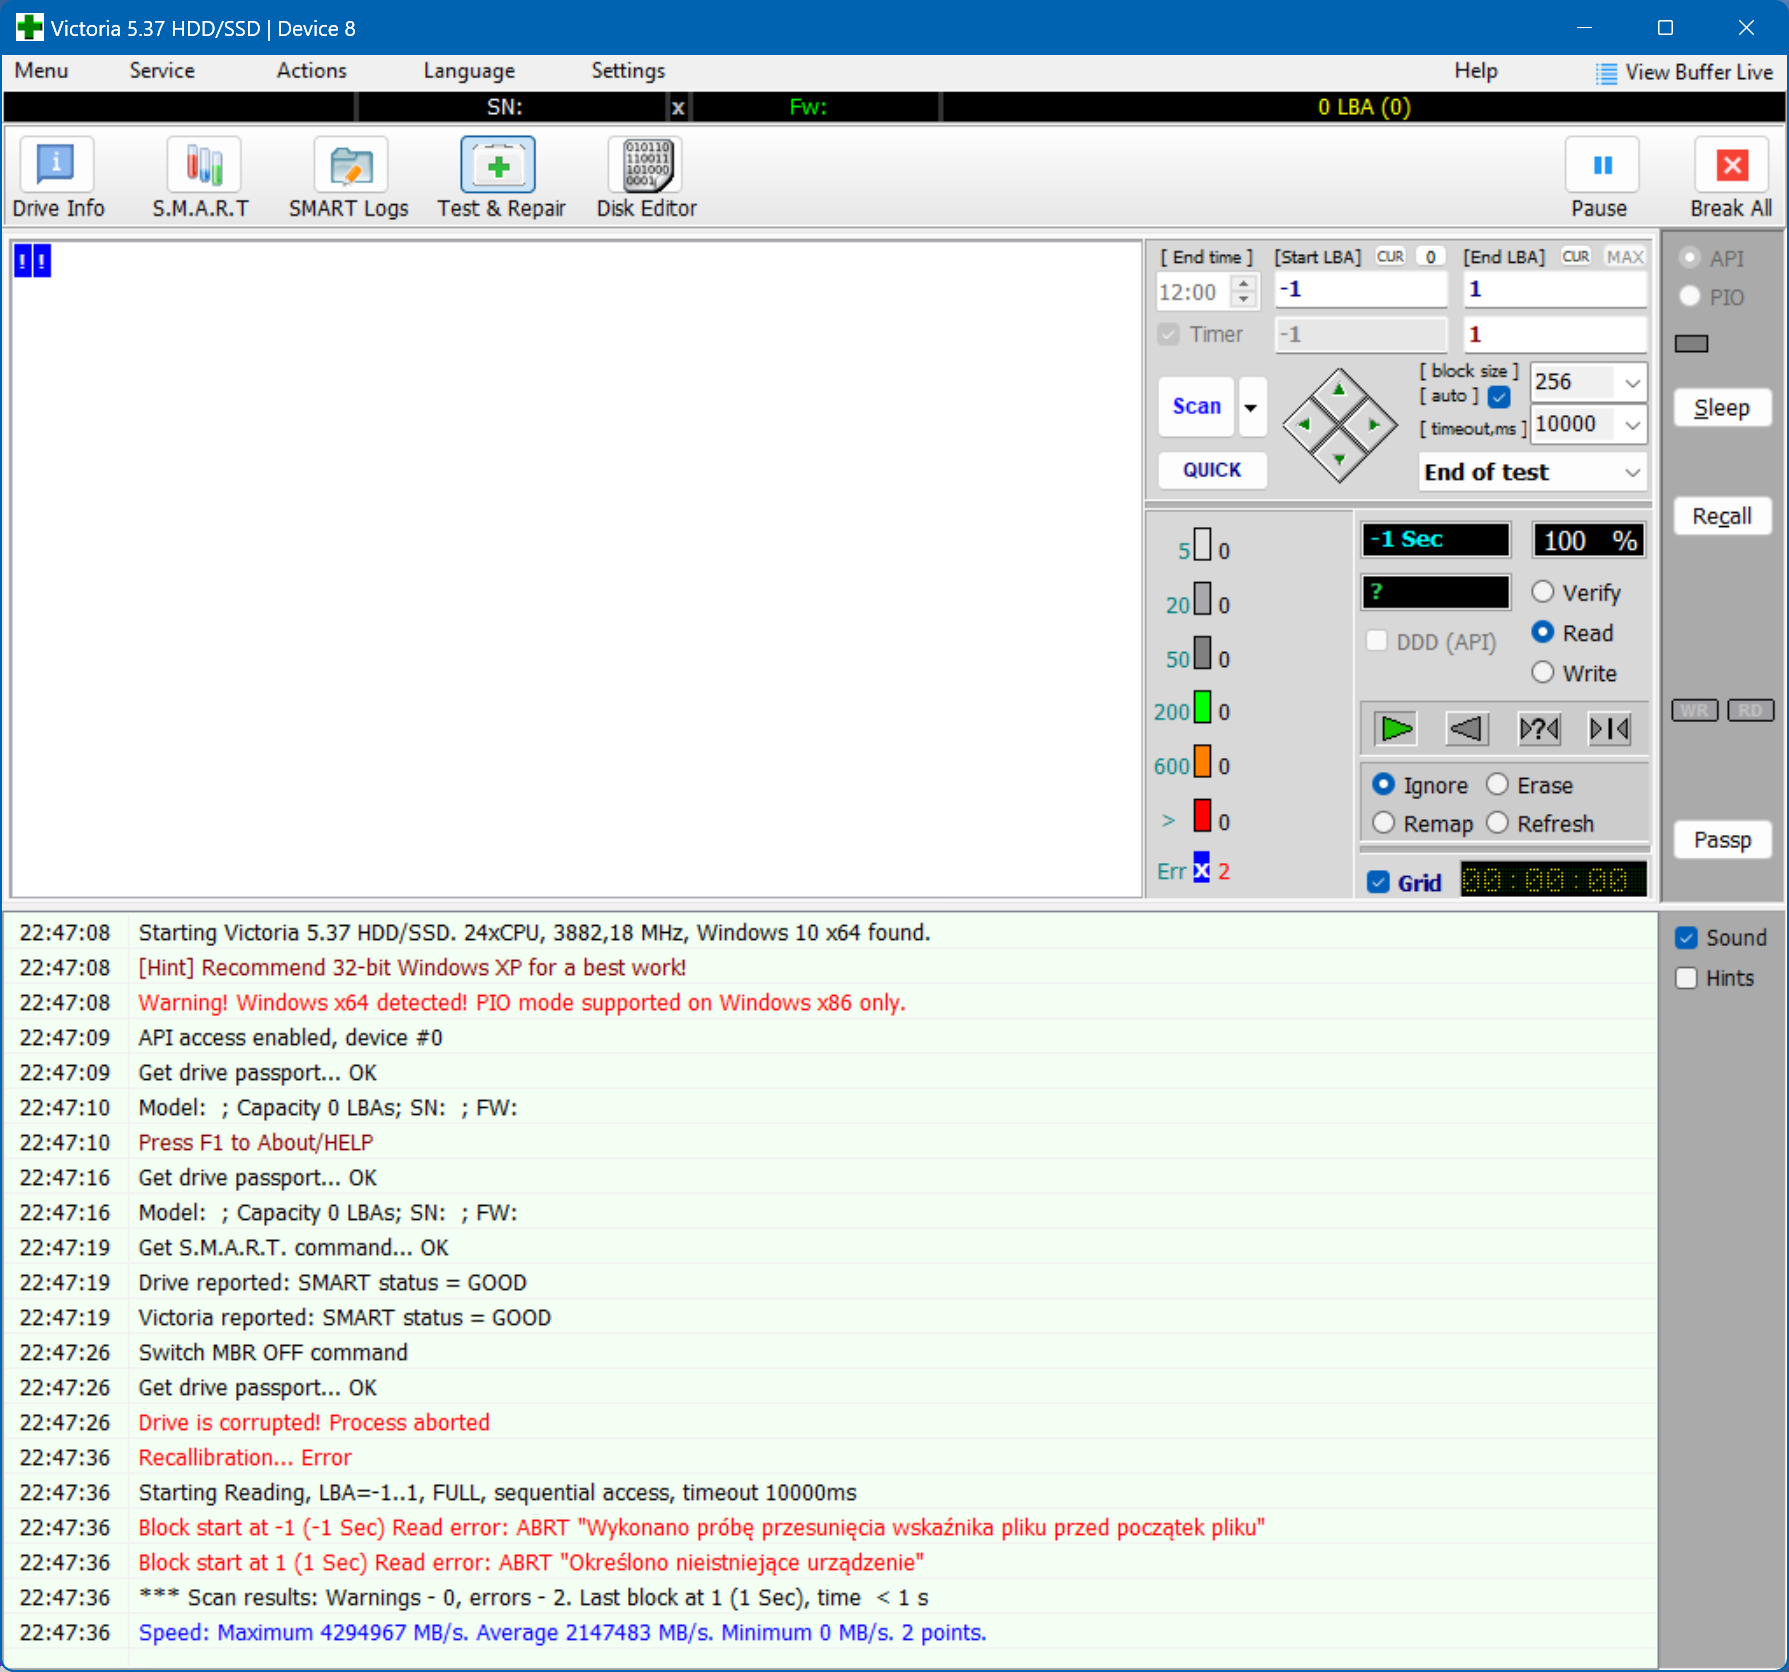The image size is (1789, 1672).
Task: Click the reverse scan arrow button
Action: tap(1467, 729)
